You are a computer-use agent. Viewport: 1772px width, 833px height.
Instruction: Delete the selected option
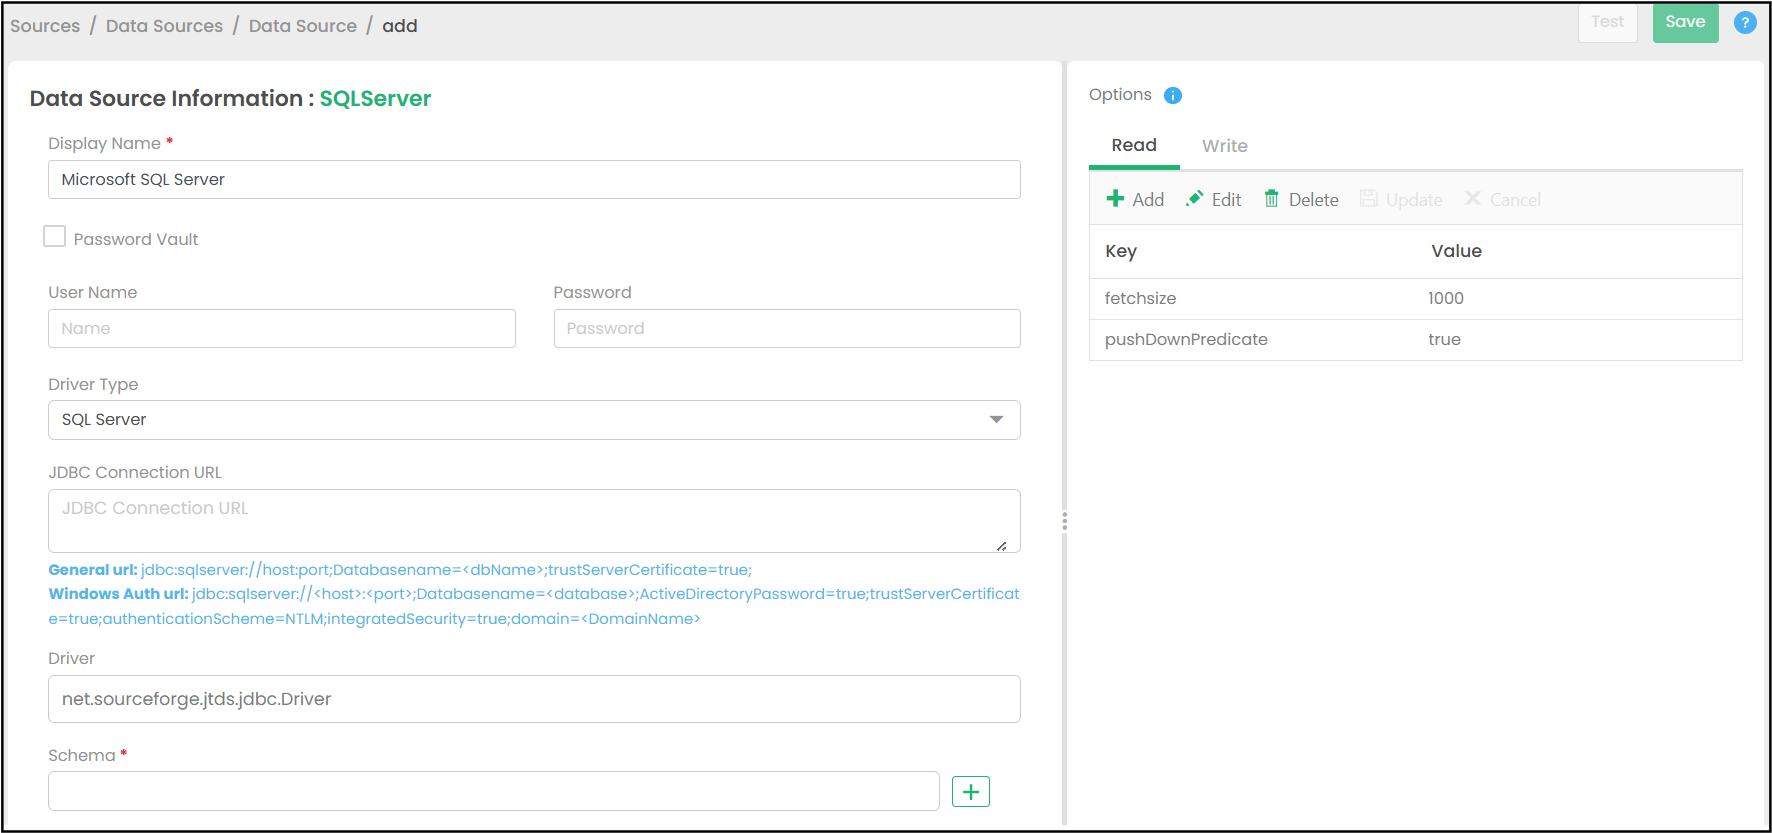click(1301, 199)
